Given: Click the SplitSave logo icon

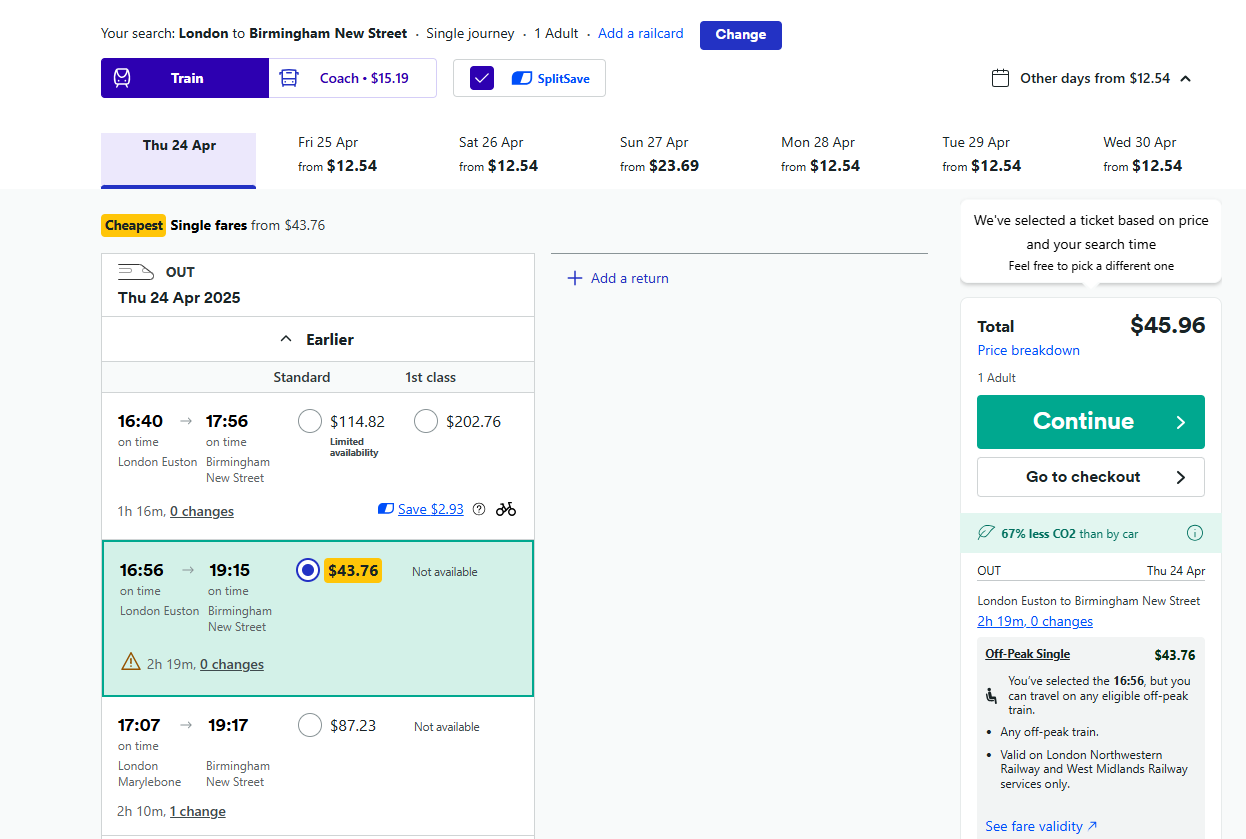Looking at the screenshot, I should (x=521, y=78).
